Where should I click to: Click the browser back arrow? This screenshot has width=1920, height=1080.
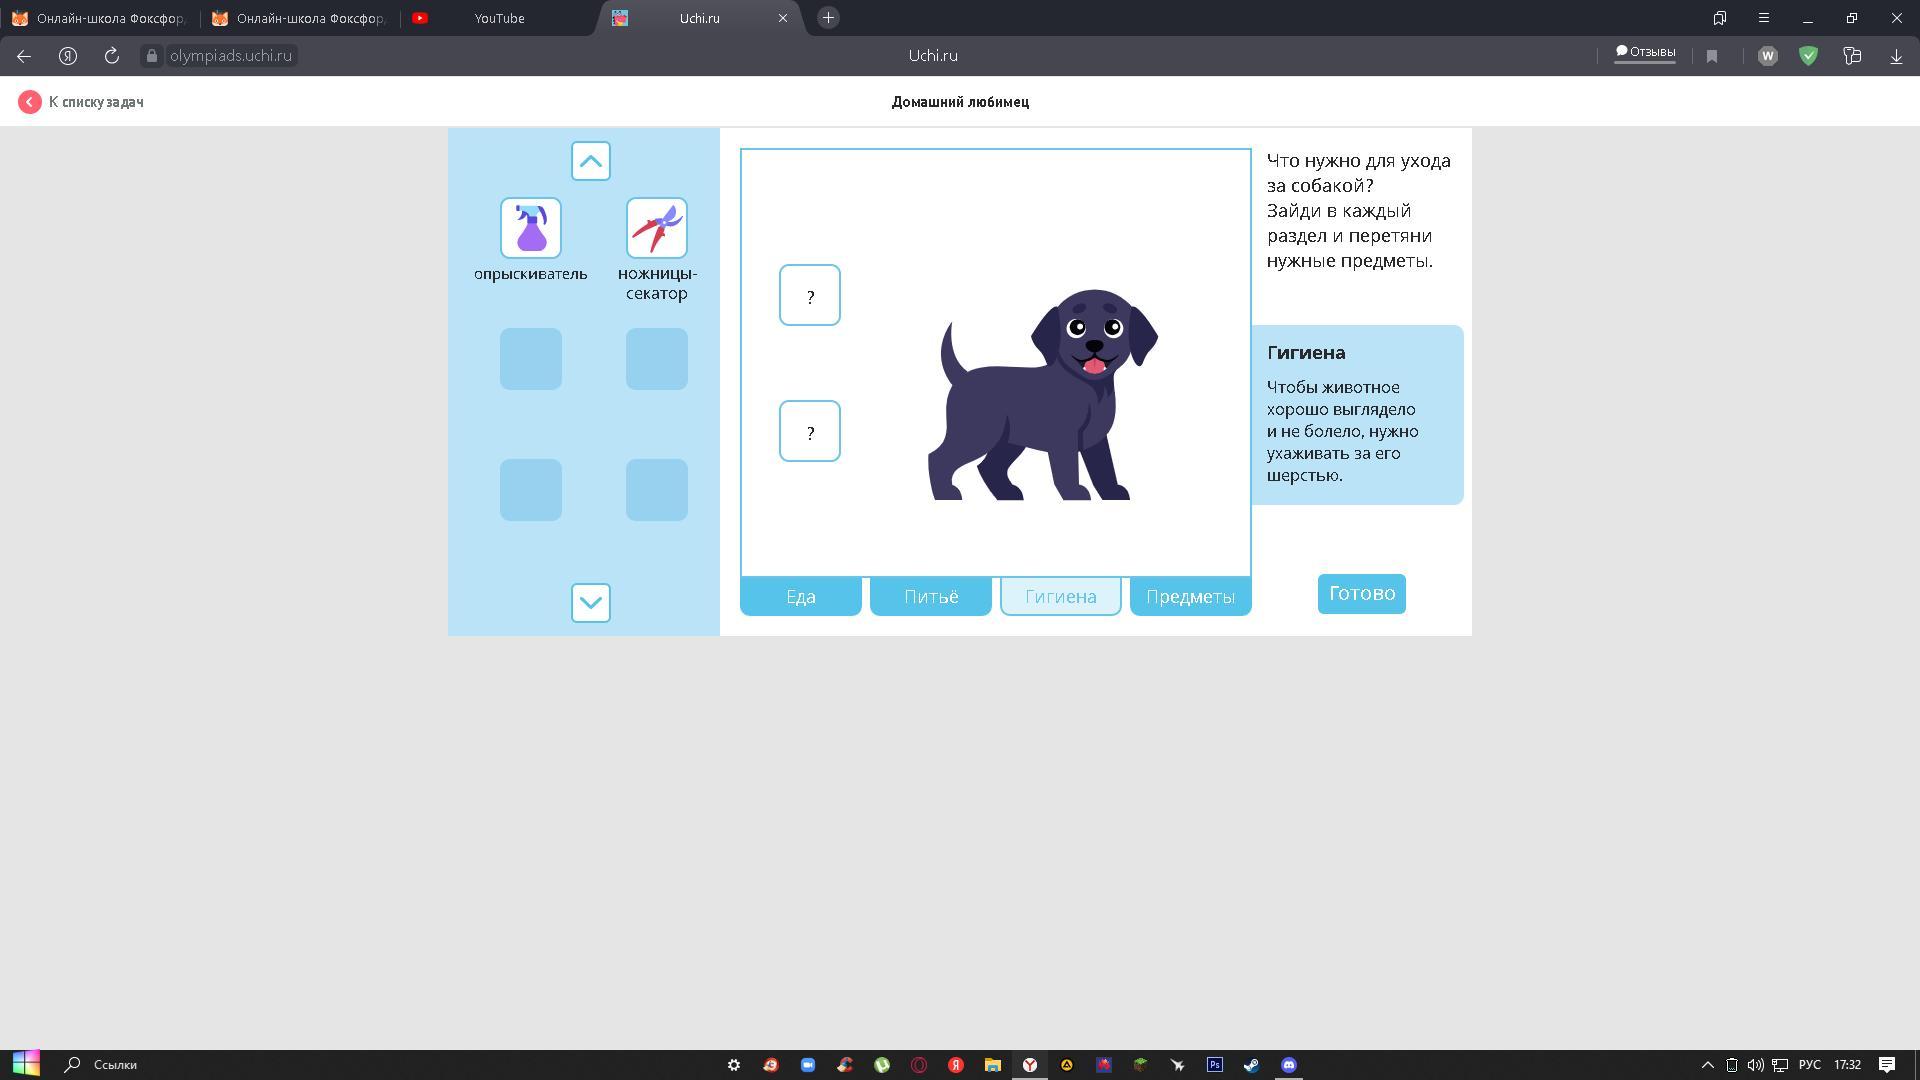click(x=24, y=56)
